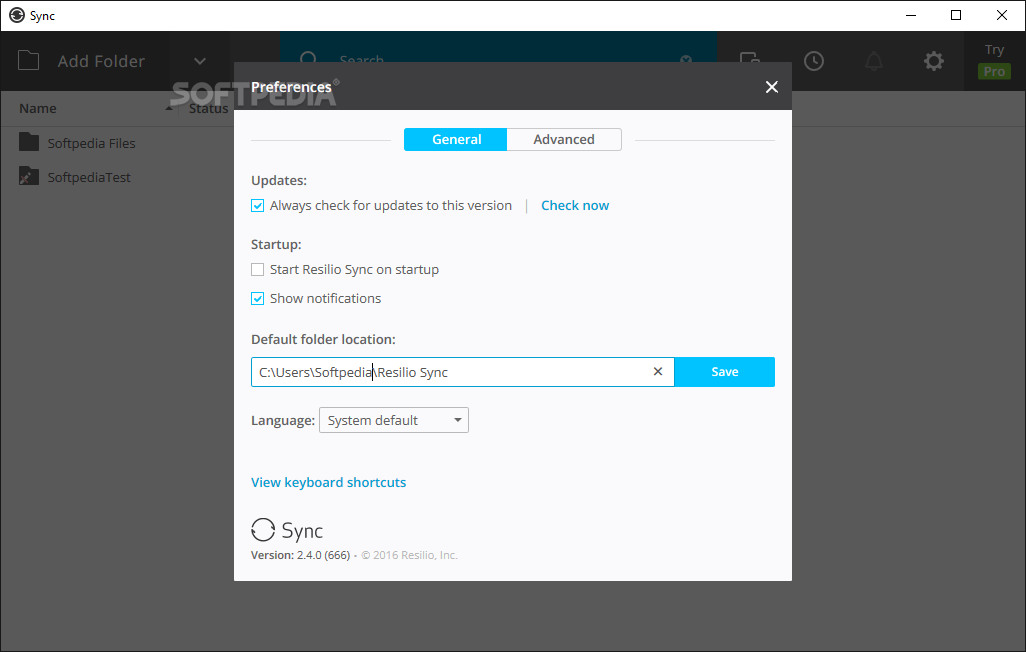The image size is (1026, 652).
Task: Select the SoftpediaTest folder row
Action: click(118, 177)
